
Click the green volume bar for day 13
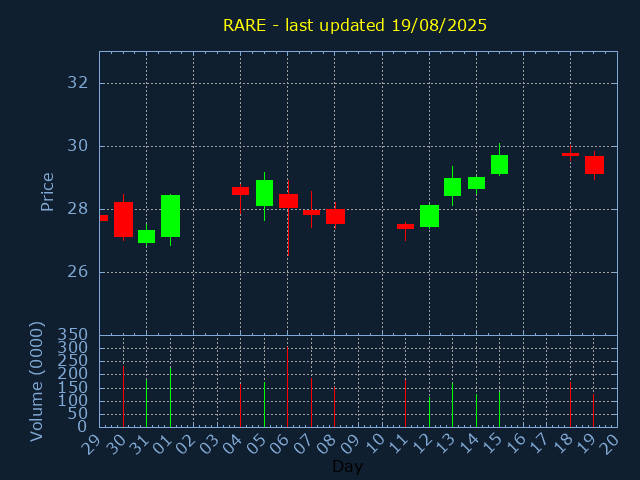click(452, 404)
